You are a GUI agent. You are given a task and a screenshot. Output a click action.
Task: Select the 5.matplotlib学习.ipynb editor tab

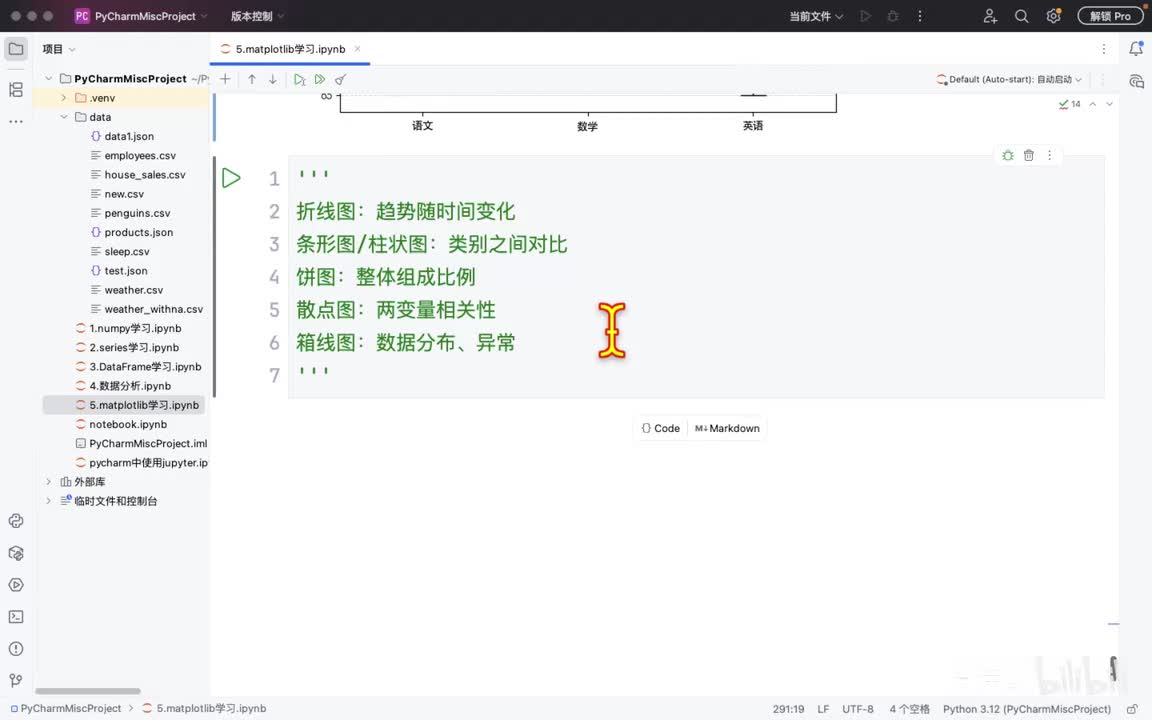pos(290,49)
